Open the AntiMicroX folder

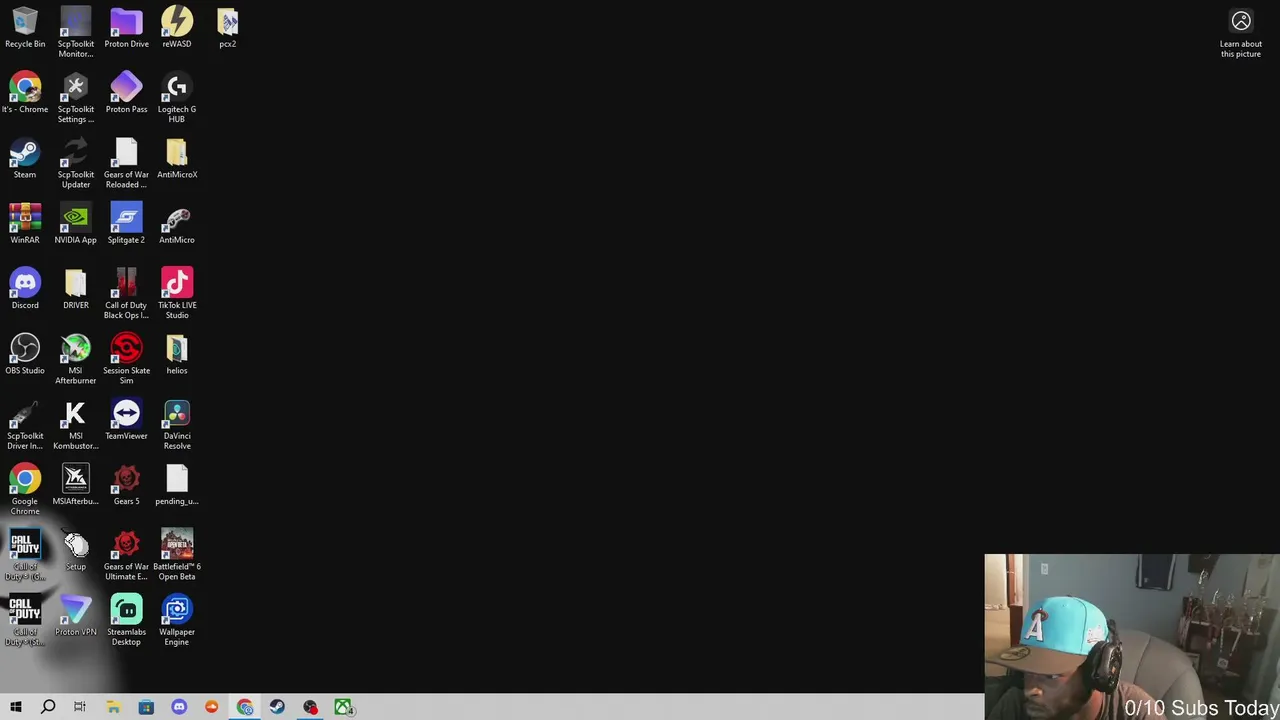pyautogui.click(x=177, y=158)
